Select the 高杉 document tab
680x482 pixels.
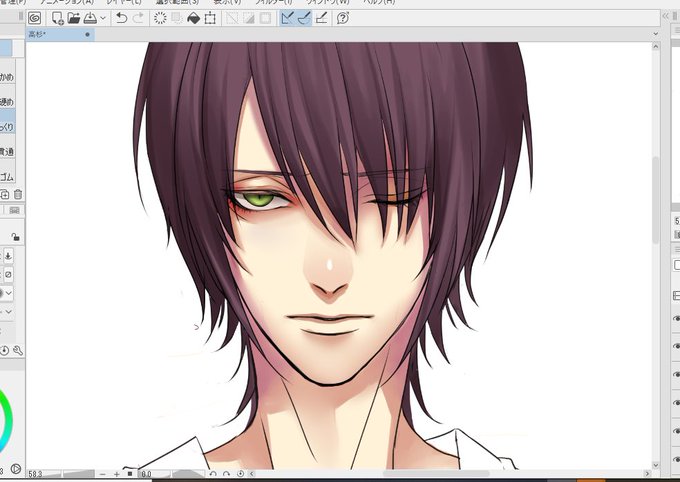pos(60,34)
